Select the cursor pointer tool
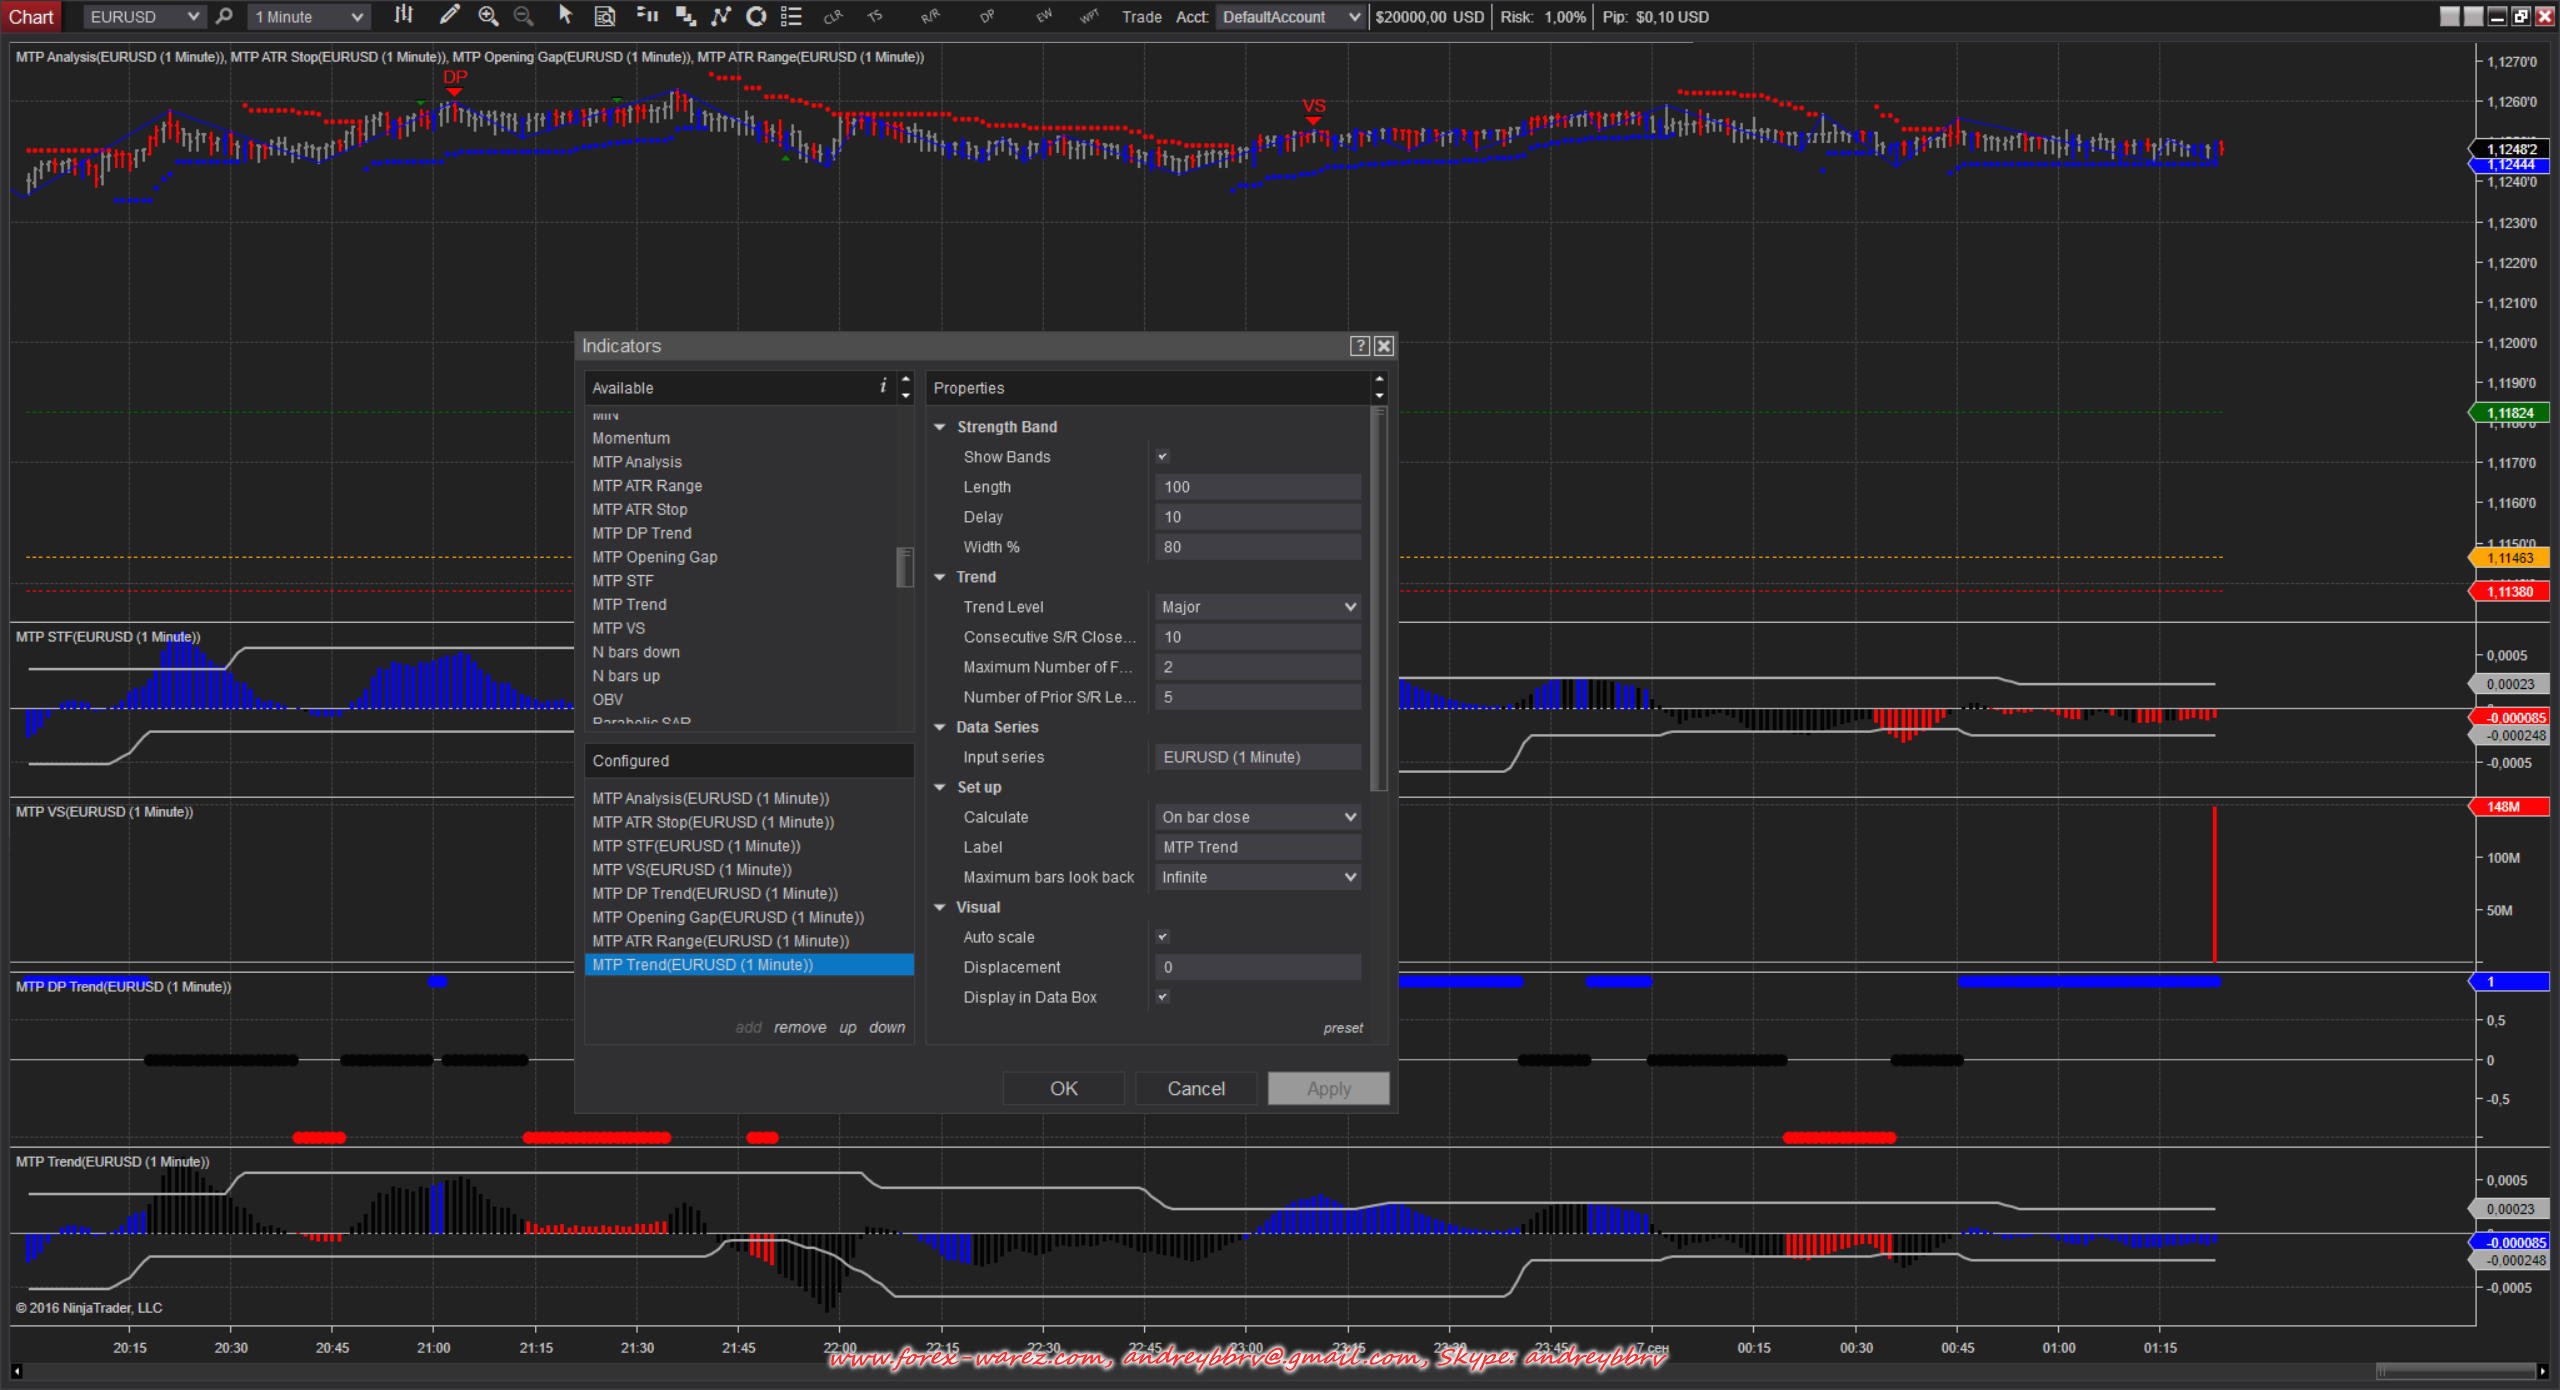The width and height of the screenshot is (2560, 1390). click(x=565, y=16)
